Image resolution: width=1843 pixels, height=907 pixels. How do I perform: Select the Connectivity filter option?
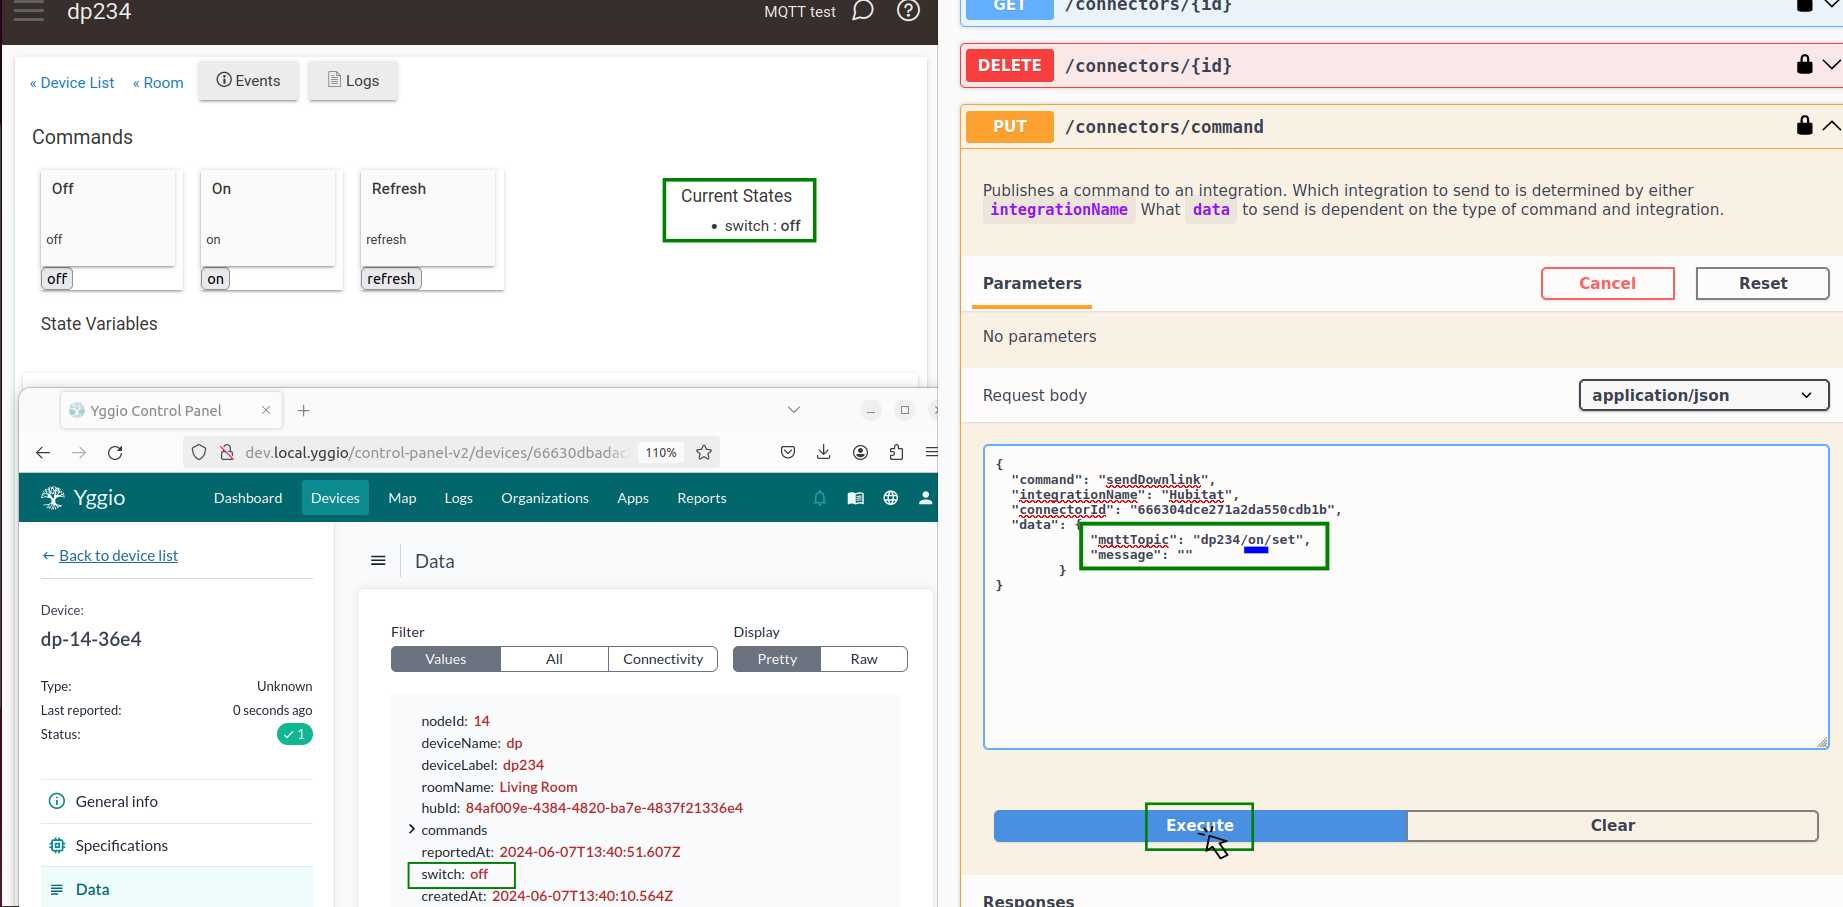point(662,659)
